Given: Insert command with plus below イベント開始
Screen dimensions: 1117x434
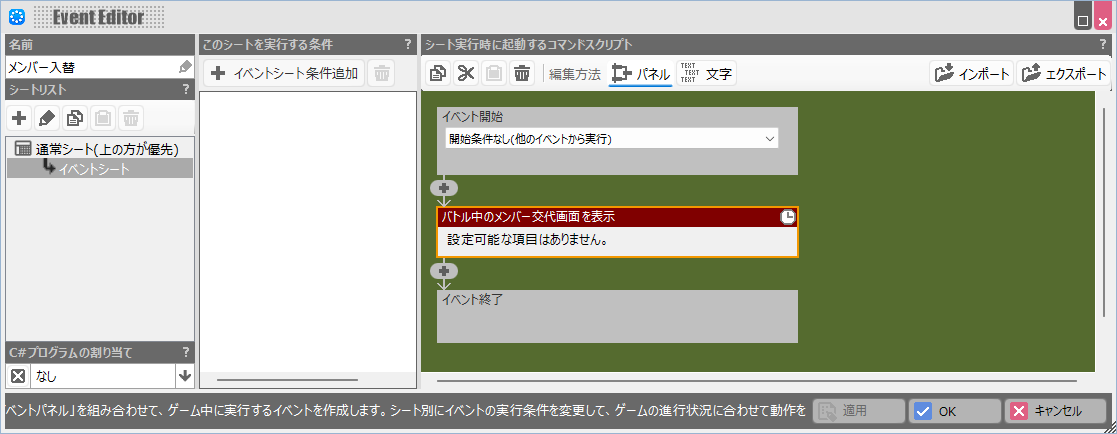Looking at the screenshot, I should tap(444, 188).
